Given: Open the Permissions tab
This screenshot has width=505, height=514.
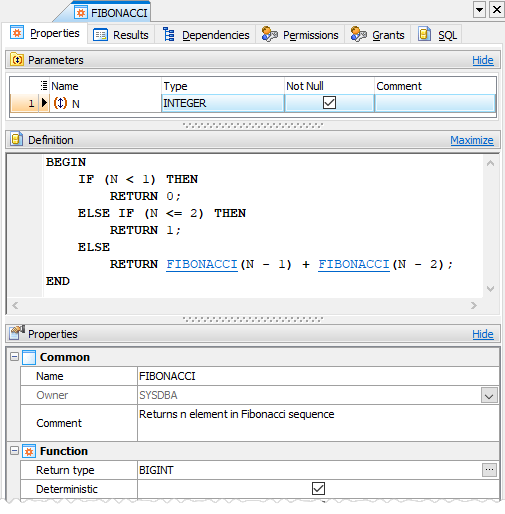Looking at the screenshot, I should 300,35.
